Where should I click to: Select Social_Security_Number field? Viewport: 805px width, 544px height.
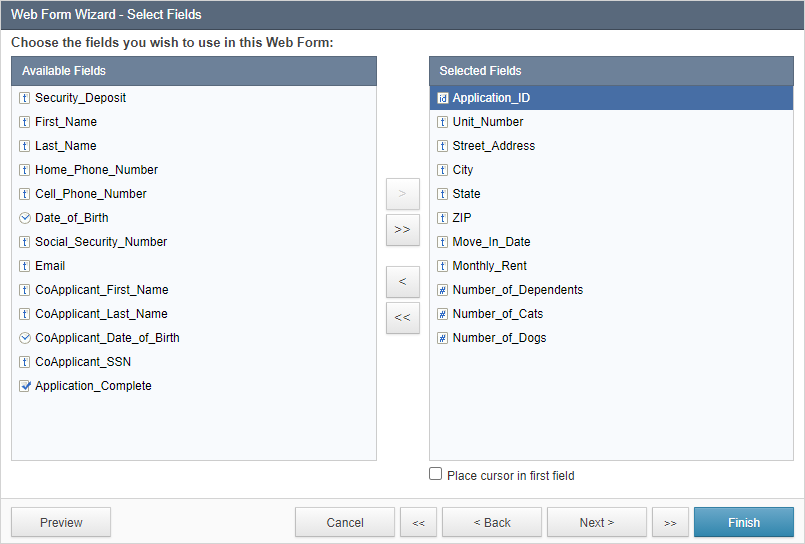point(194,242)
